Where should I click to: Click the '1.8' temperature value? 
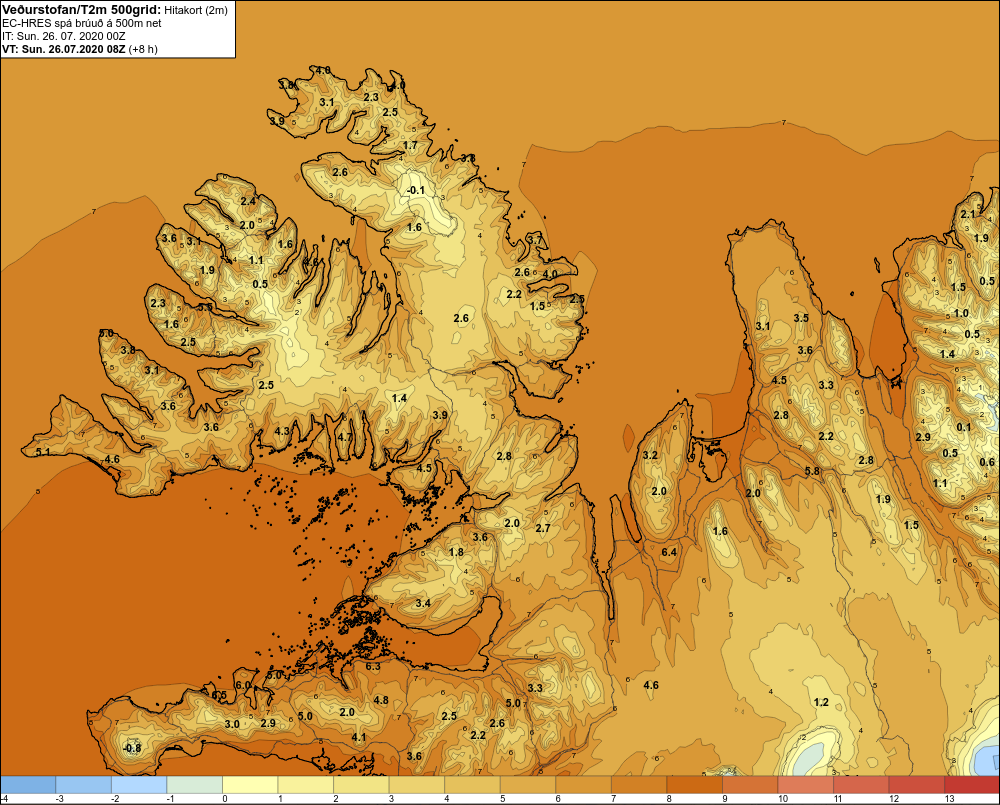pyautogui.click(x=456, y=552)
